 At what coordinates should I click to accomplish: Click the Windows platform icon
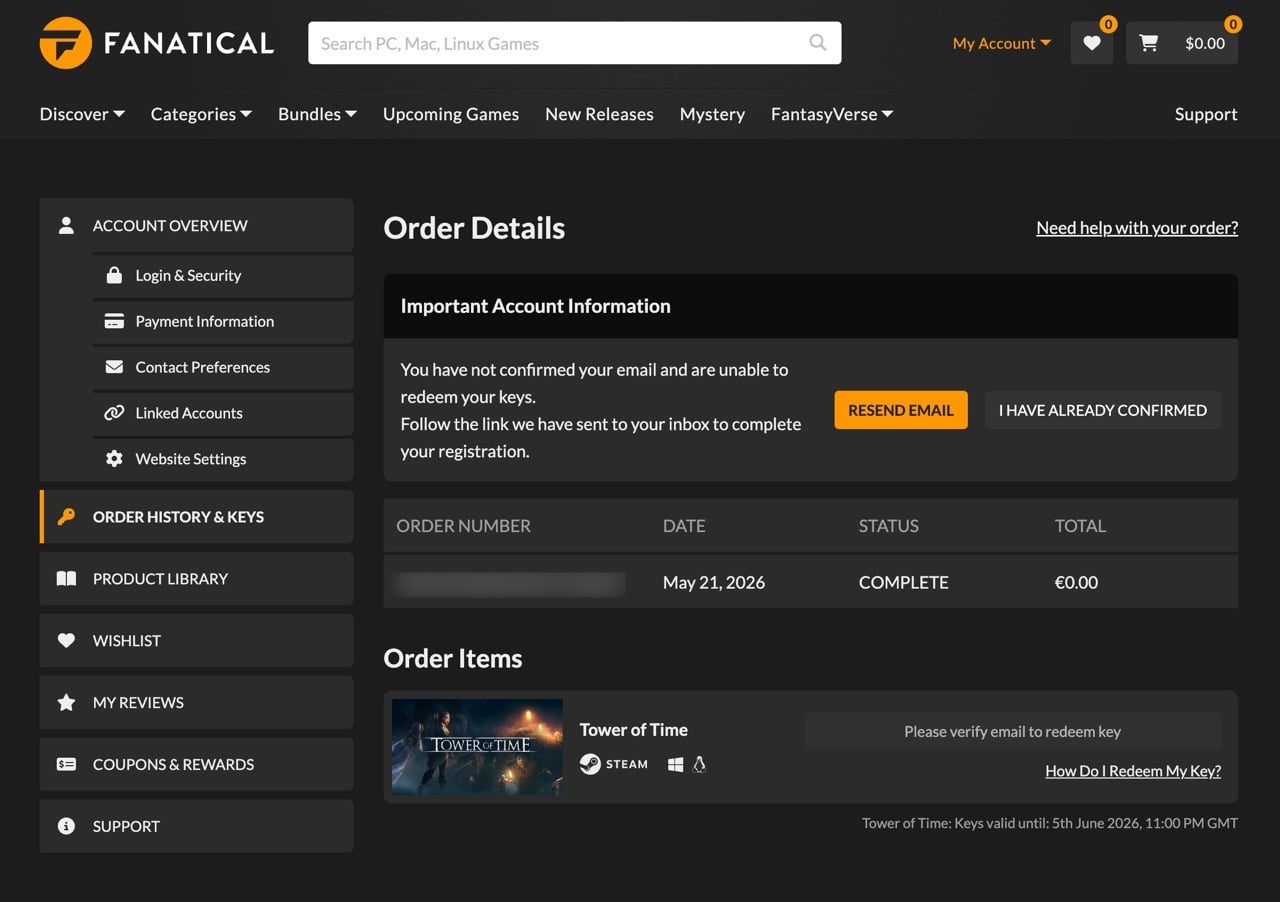(675, 764)
